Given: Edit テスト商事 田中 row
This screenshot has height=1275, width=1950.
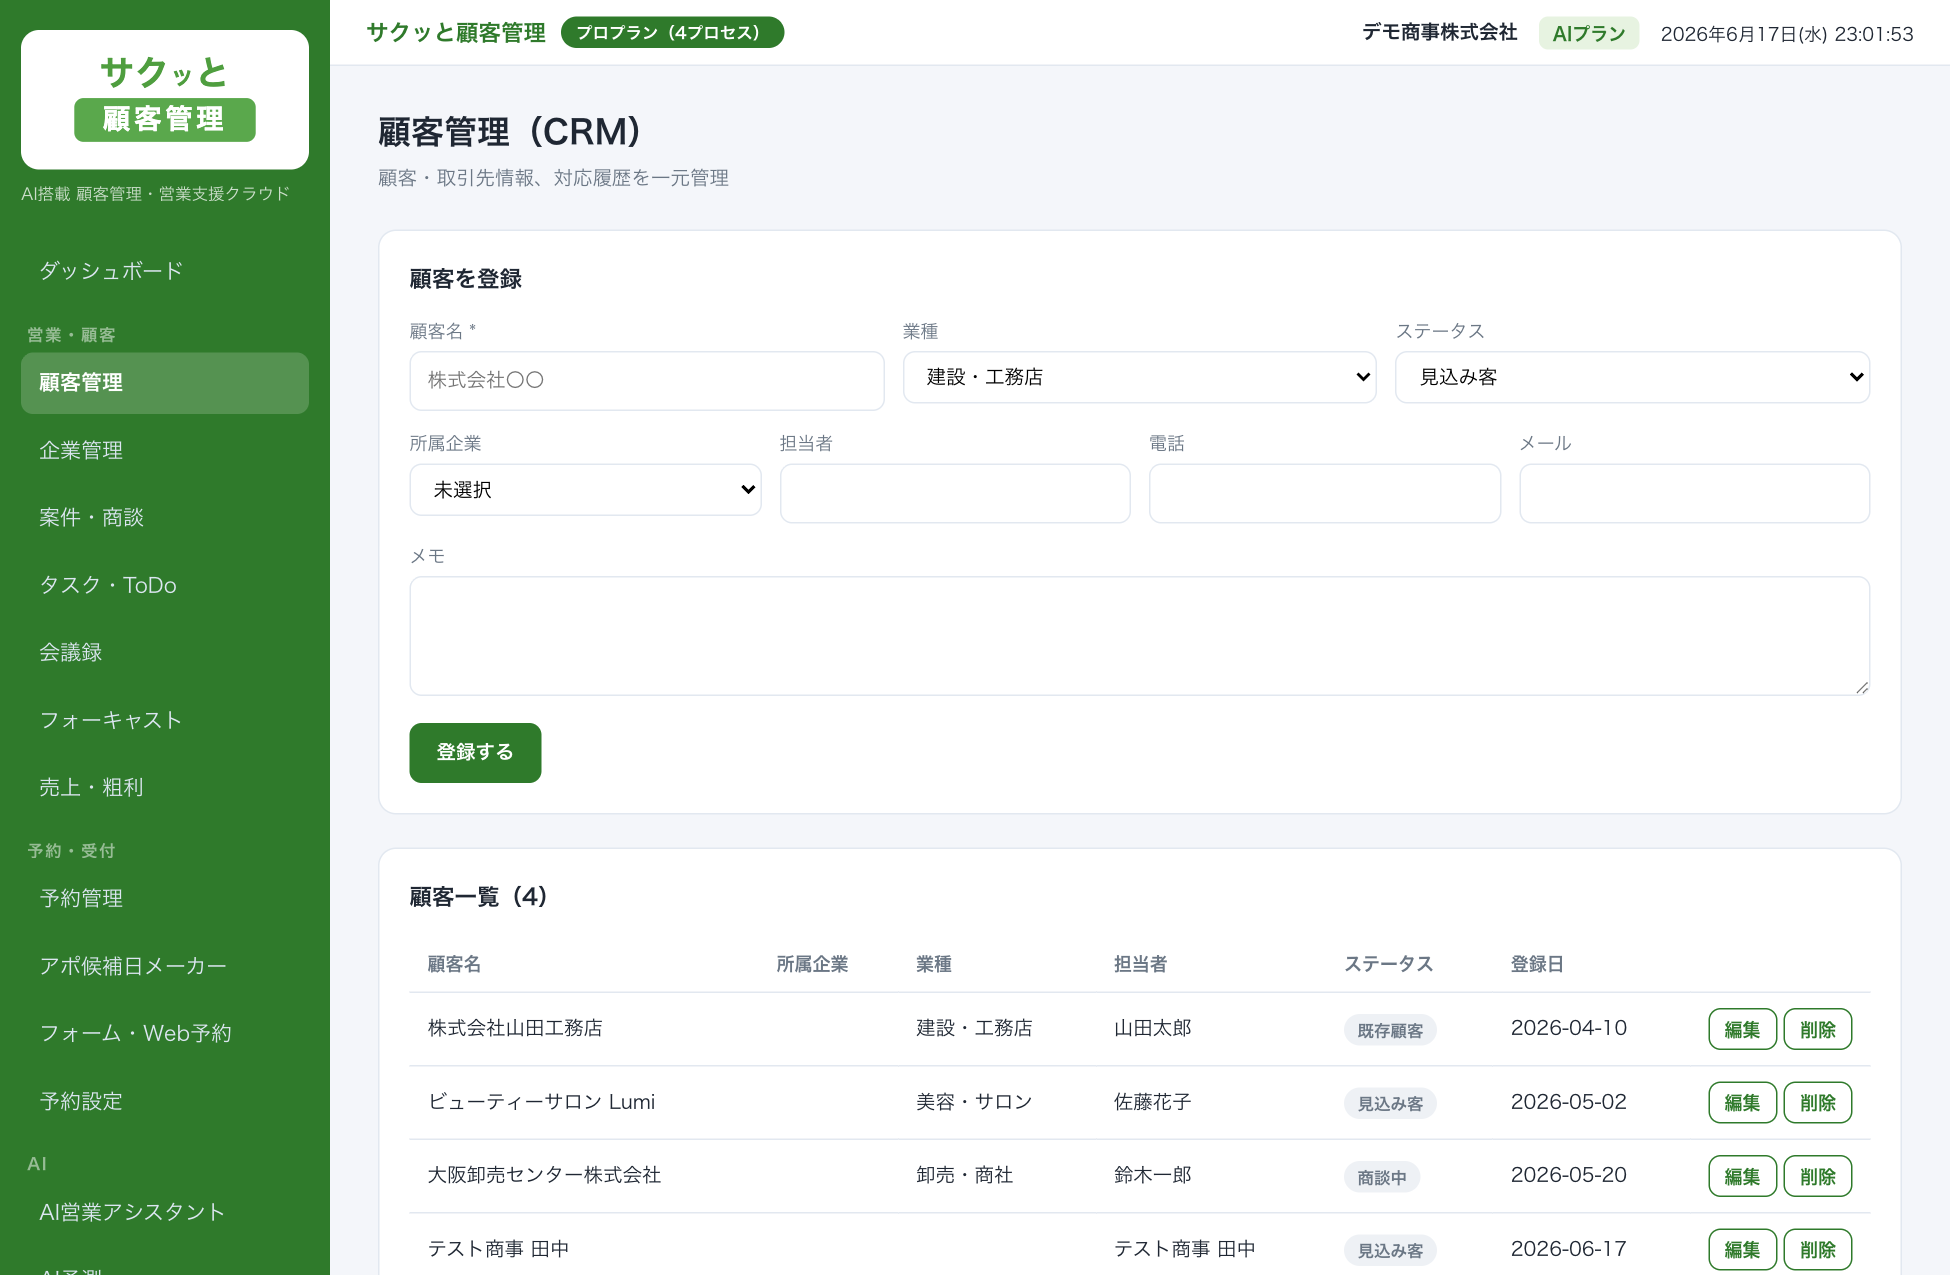Looking at the screenshot, I should pyautogui.click(x=1743, y=1250).
